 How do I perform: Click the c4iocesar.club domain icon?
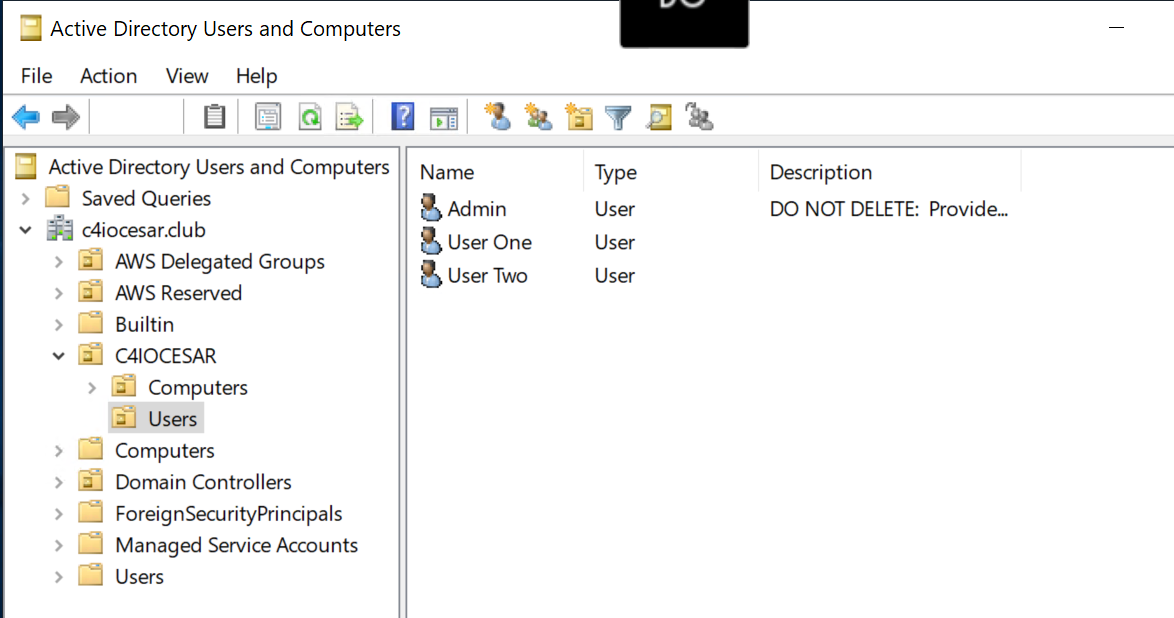pos(60,229)
